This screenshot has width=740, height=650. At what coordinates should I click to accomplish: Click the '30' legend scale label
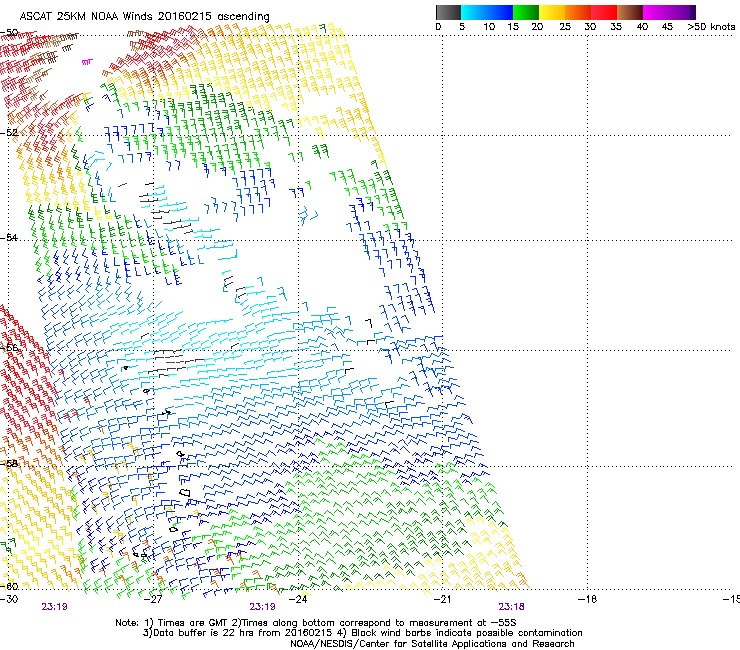tap(590, 27)
